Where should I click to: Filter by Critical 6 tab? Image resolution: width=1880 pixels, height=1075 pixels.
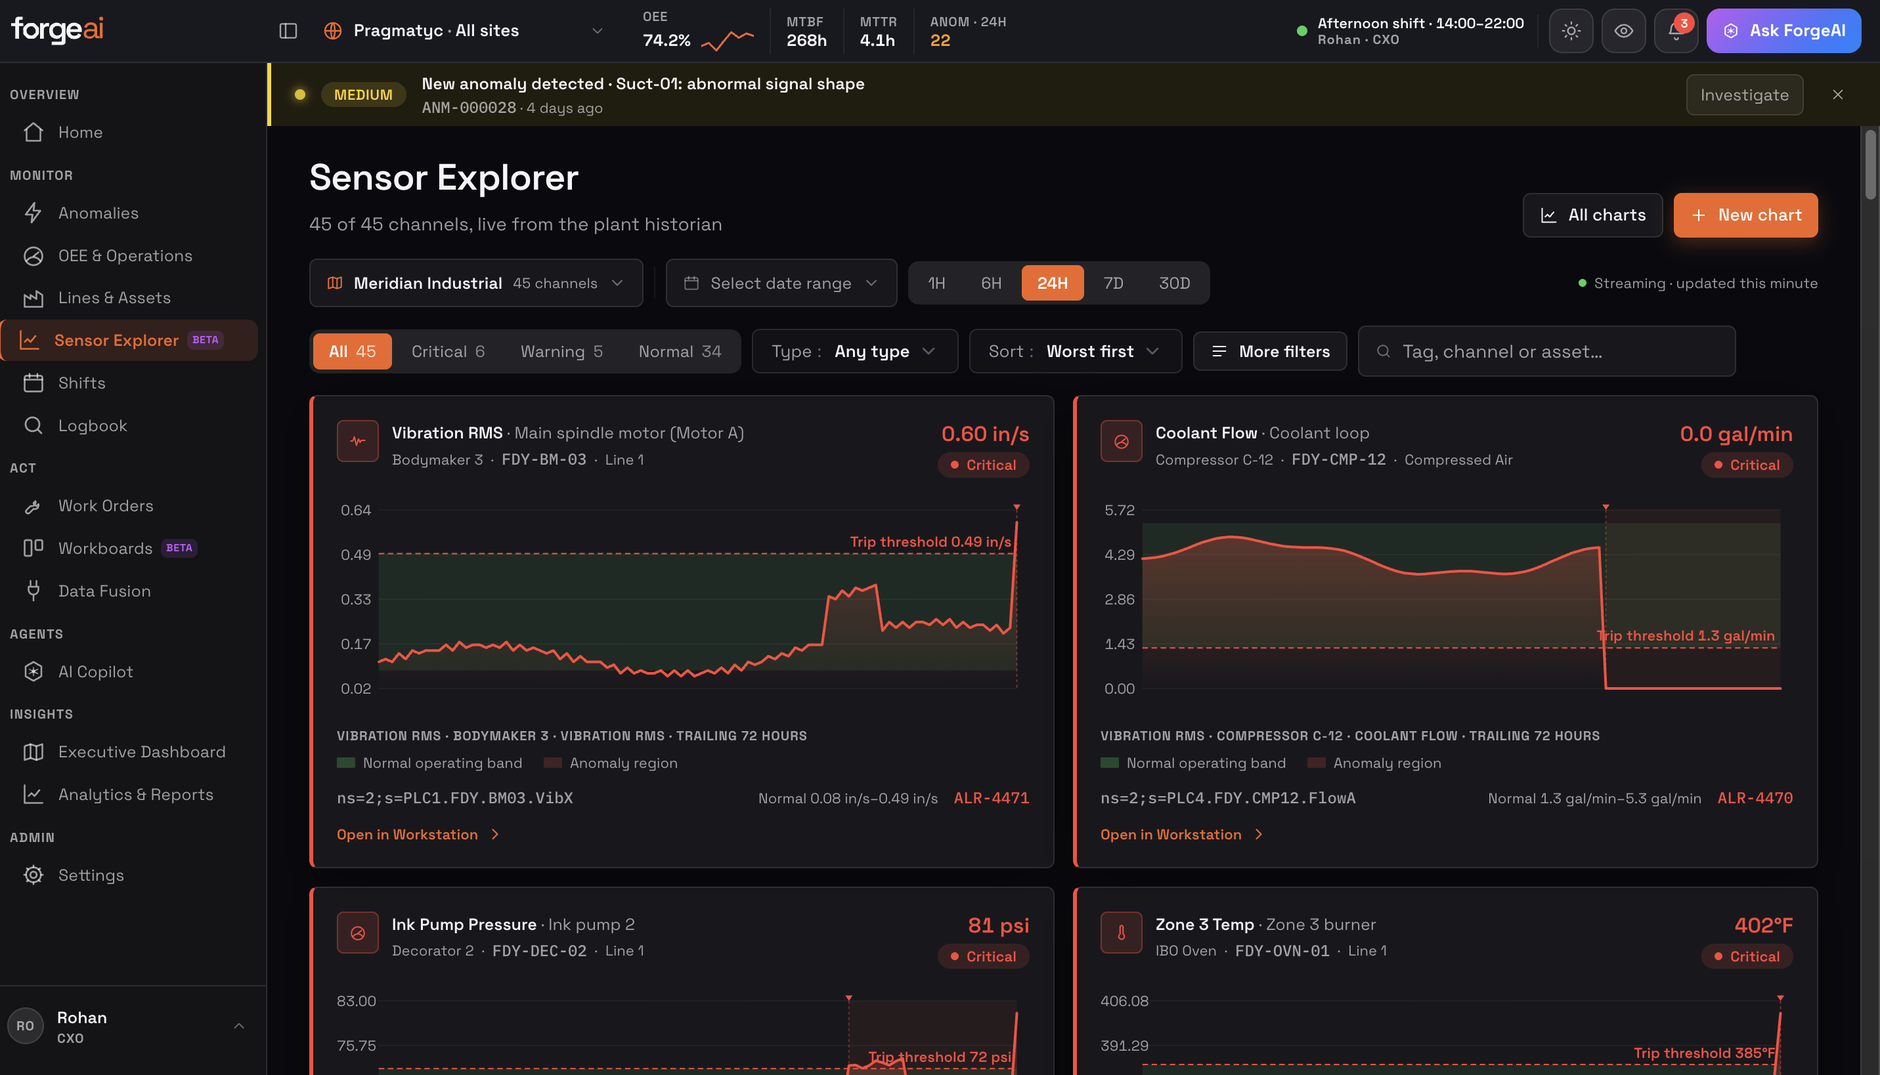click(x=448, y=351)
